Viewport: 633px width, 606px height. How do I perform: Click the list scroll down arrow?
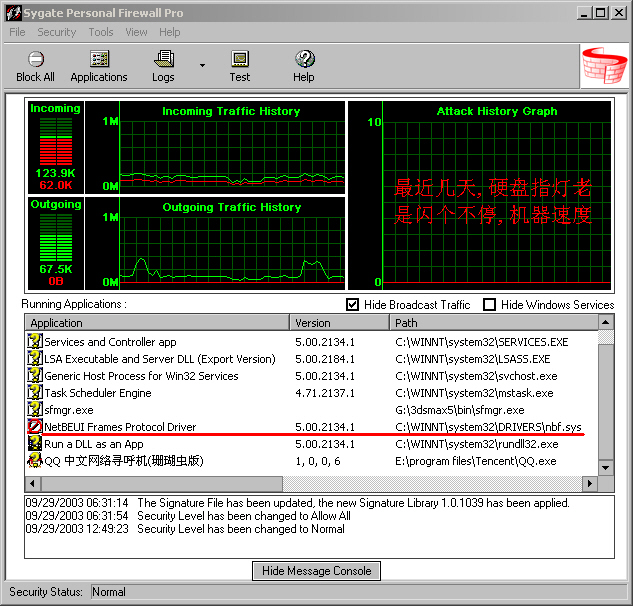pyautogui.click(x=606, y=468)
